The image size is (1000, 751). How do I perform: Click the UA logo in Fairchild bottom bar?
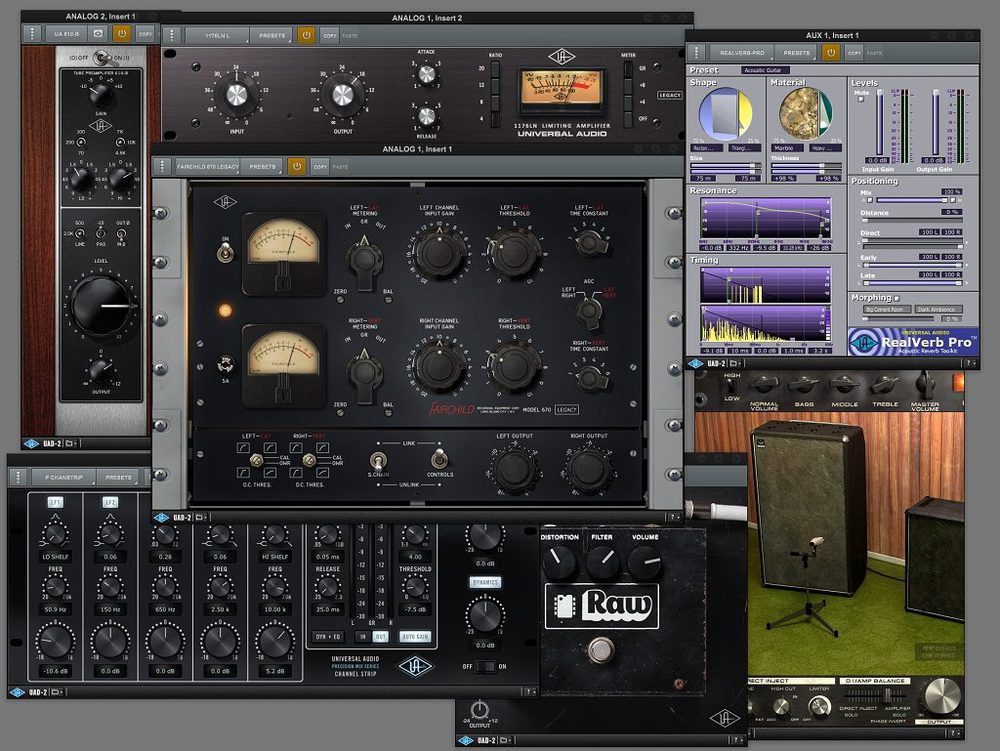tap(161, 517)
